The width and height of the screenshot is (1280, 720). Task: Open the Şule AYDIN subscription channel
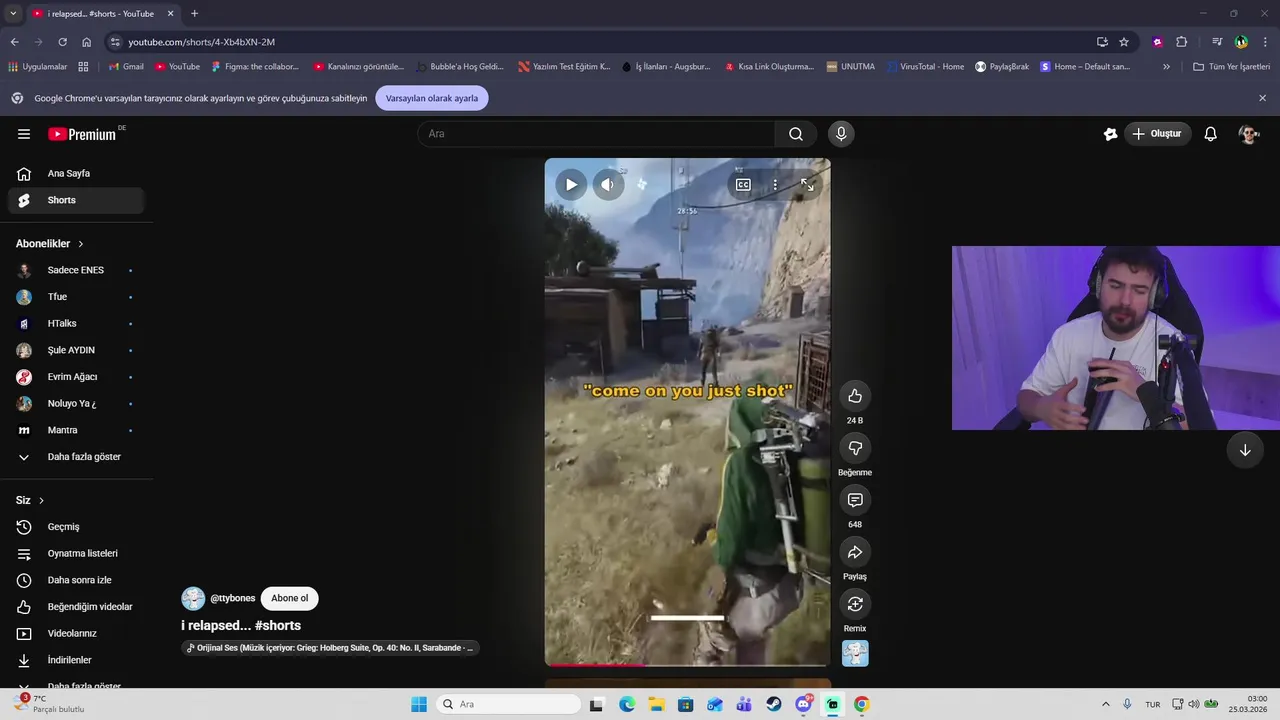[76, 350]
